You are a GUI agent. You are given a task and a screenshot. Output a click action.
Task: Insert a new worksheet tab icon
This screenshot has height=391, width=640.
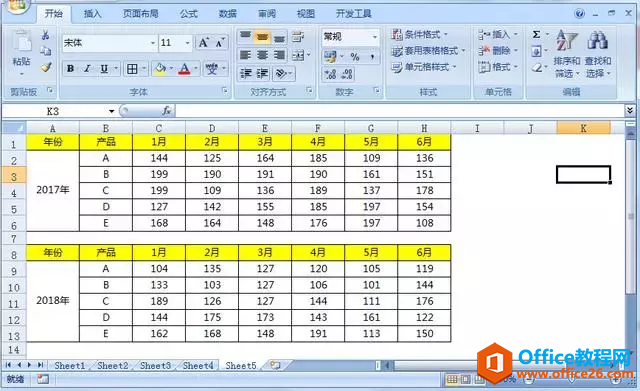pyautogui.click(x=276, y=365)
